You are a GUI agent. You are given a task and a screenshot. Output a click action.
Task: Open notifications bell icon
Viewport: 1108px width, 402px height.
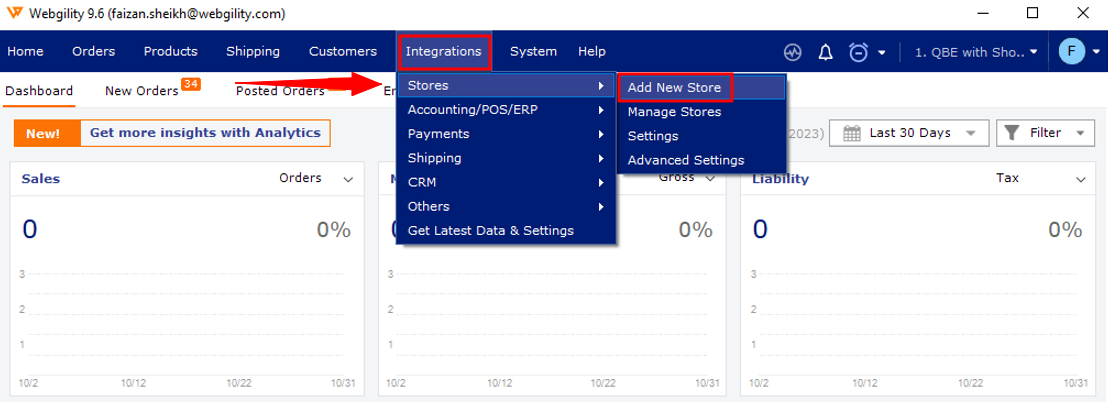[x=825, y=52]
